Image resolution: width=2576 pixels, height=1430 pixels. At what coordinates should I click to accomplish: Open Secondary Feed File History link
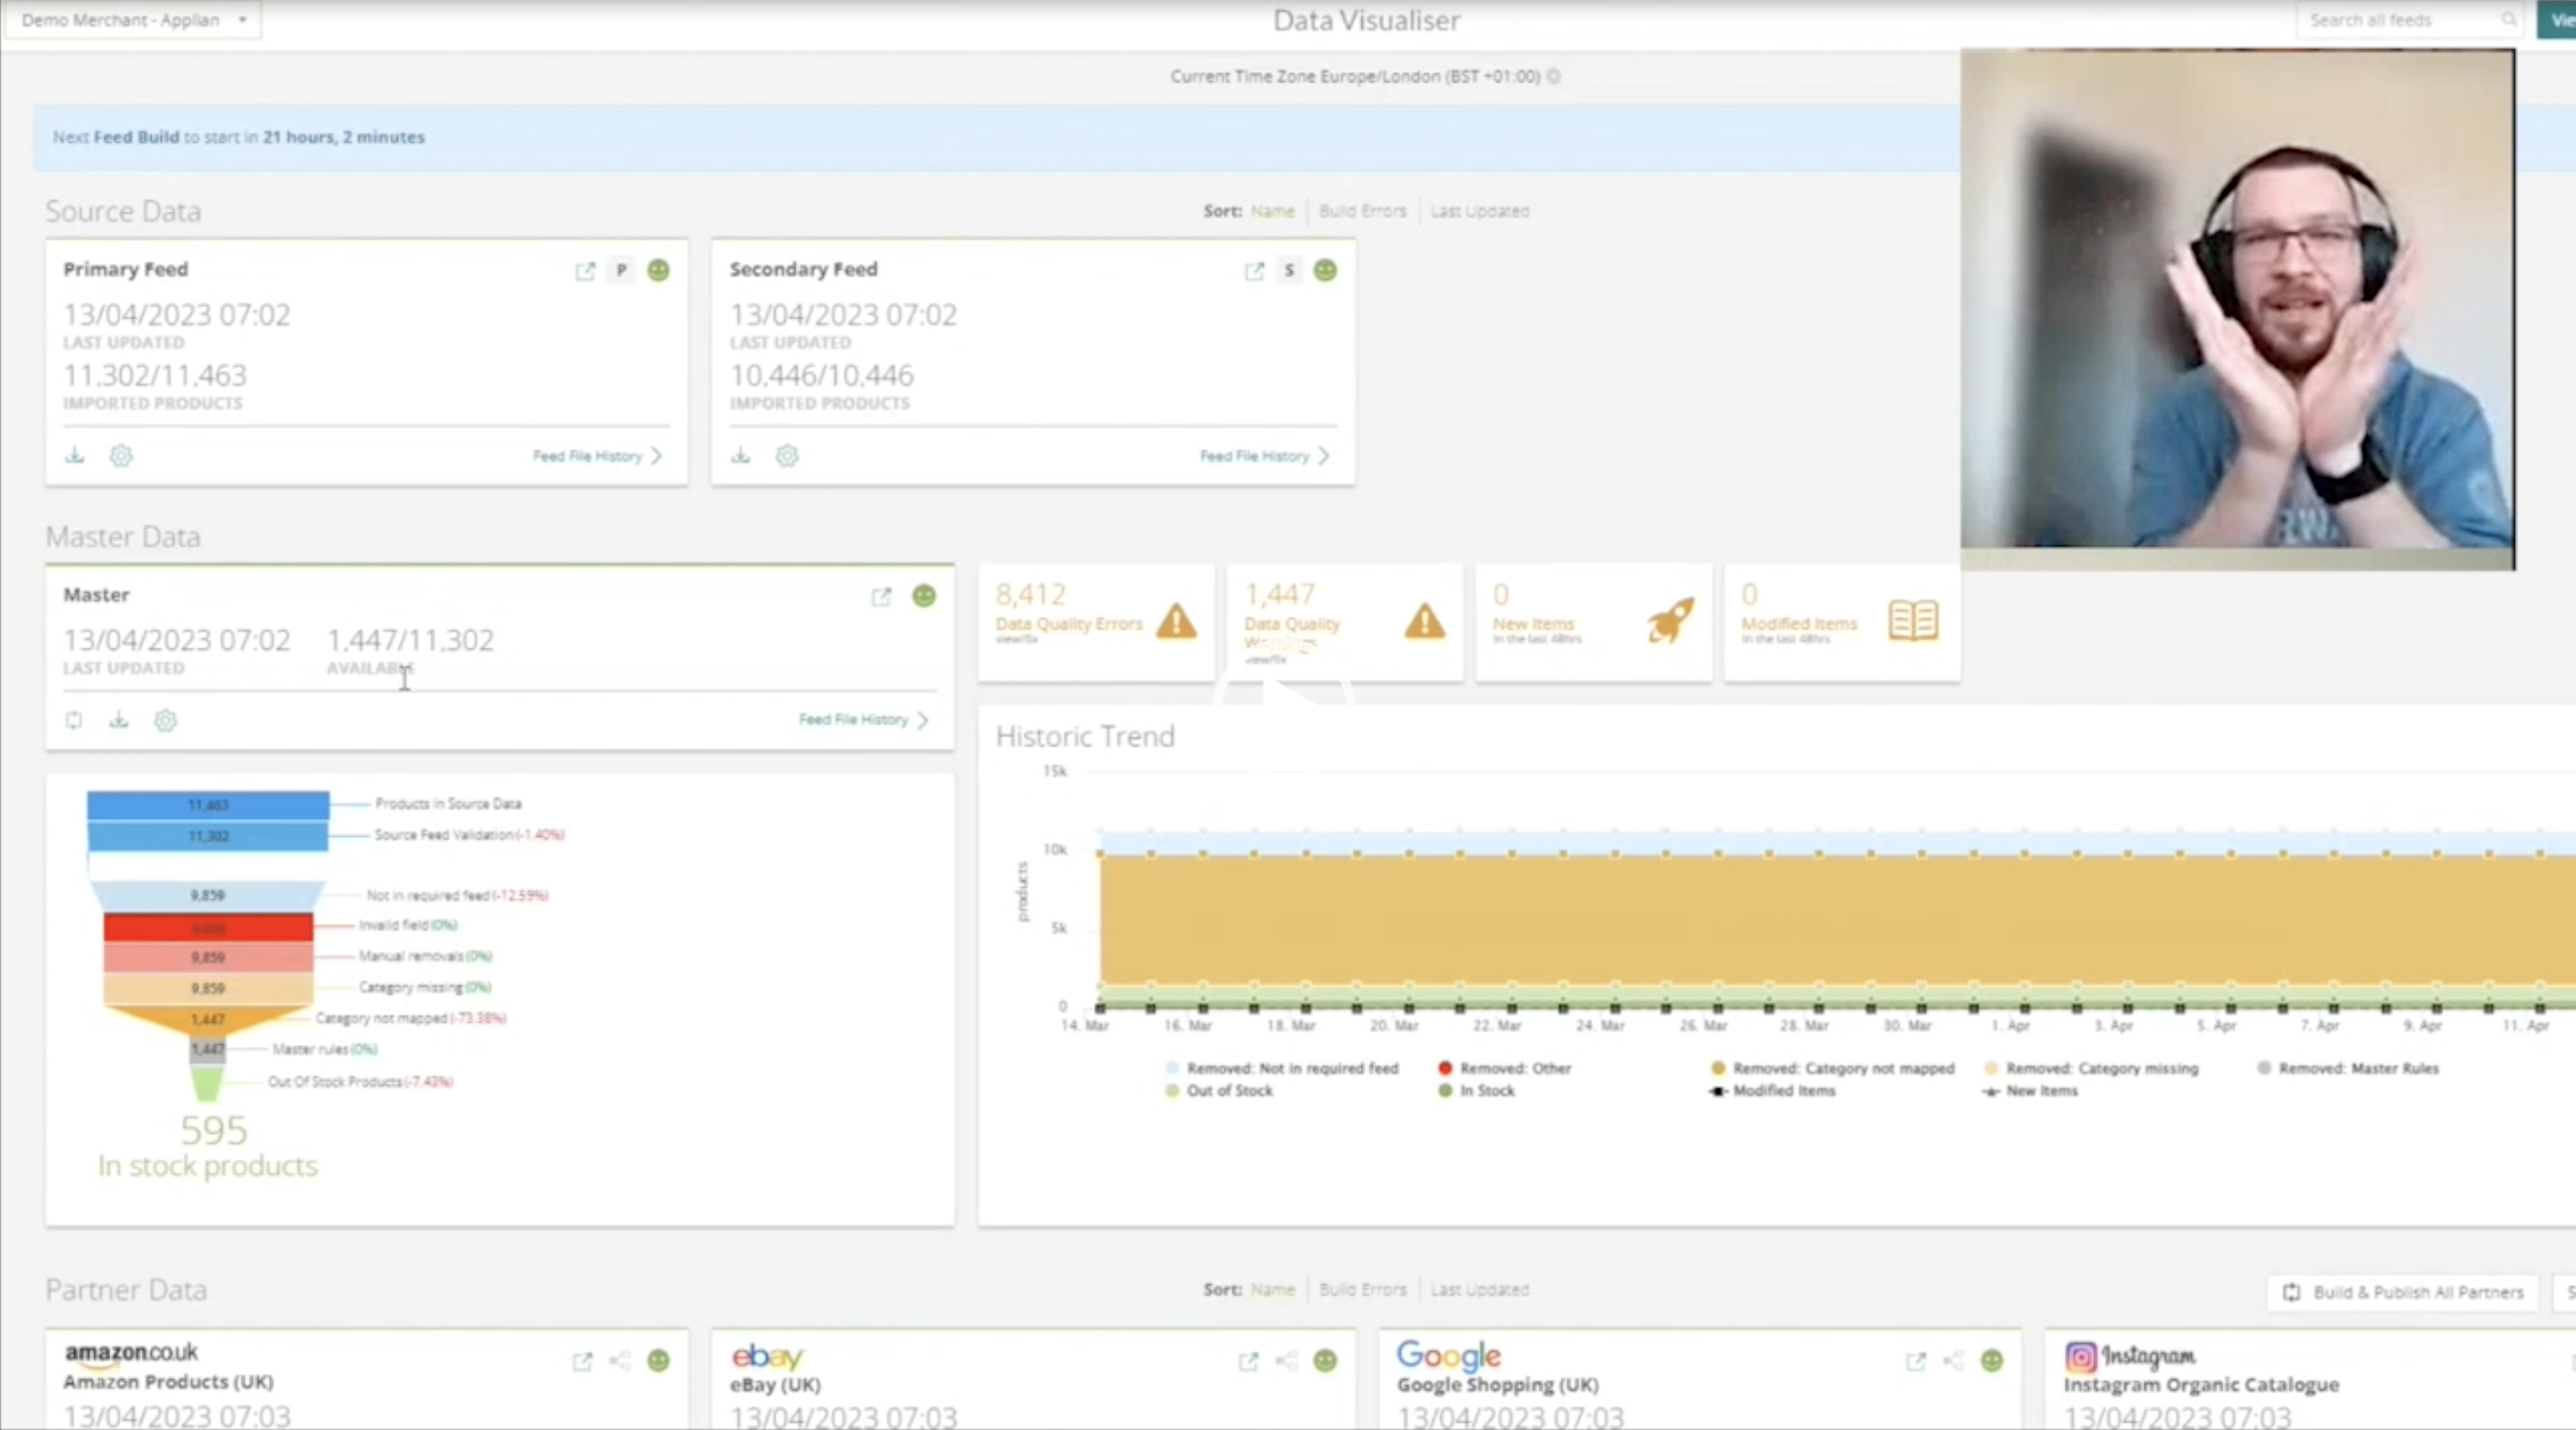tap(1254, 456)
